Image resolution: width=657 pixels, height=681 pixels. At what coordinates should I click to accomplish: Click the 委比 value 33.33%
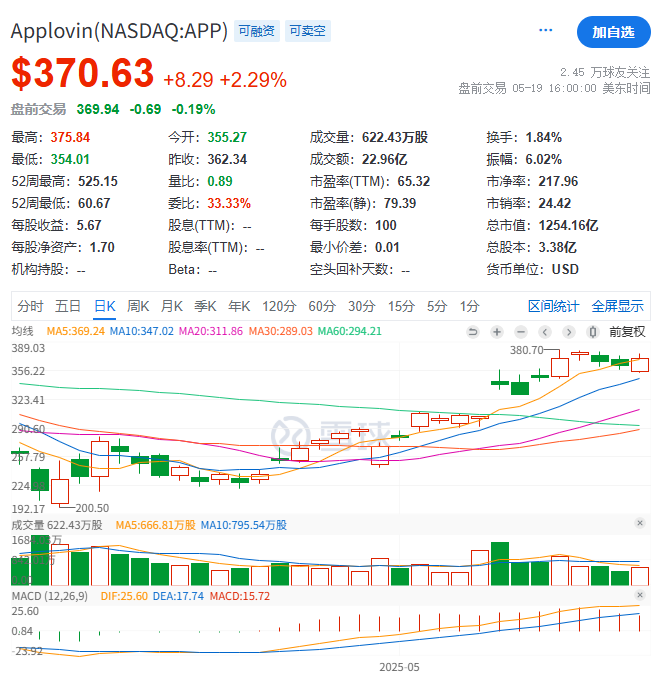coord(229,203)
